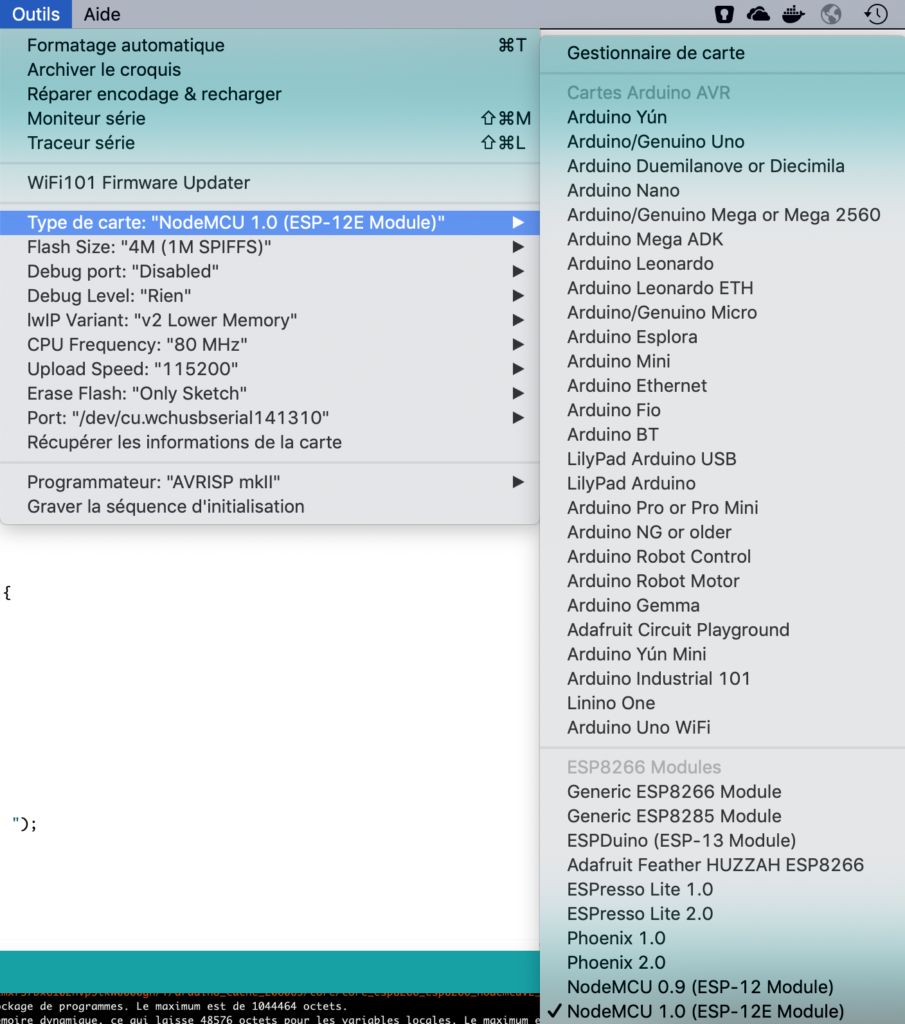Select the Arduino Fio board
This screenshot has height=1024, width=905.
point(722,410)
